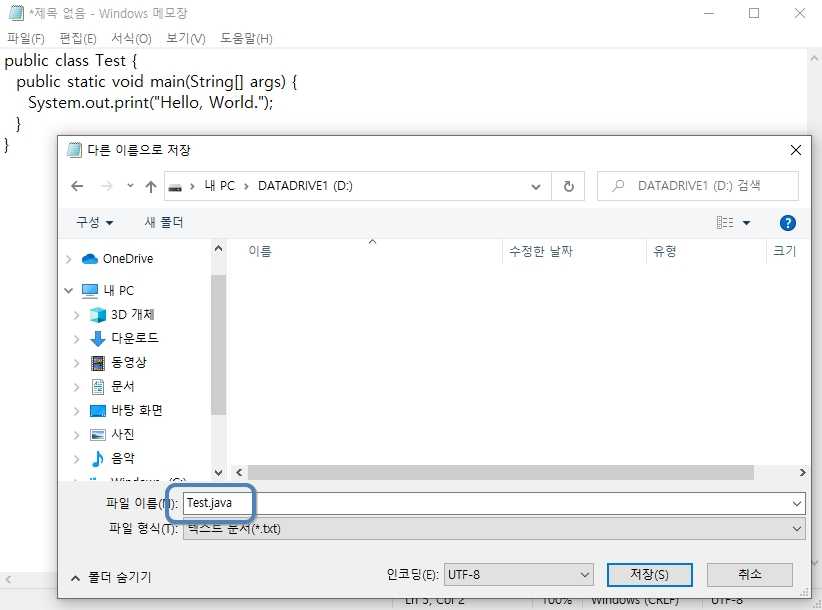Sort by 수정한 날짜 column header
The width and height of the screenshot is (822, 610).
(x=540, y=252)
